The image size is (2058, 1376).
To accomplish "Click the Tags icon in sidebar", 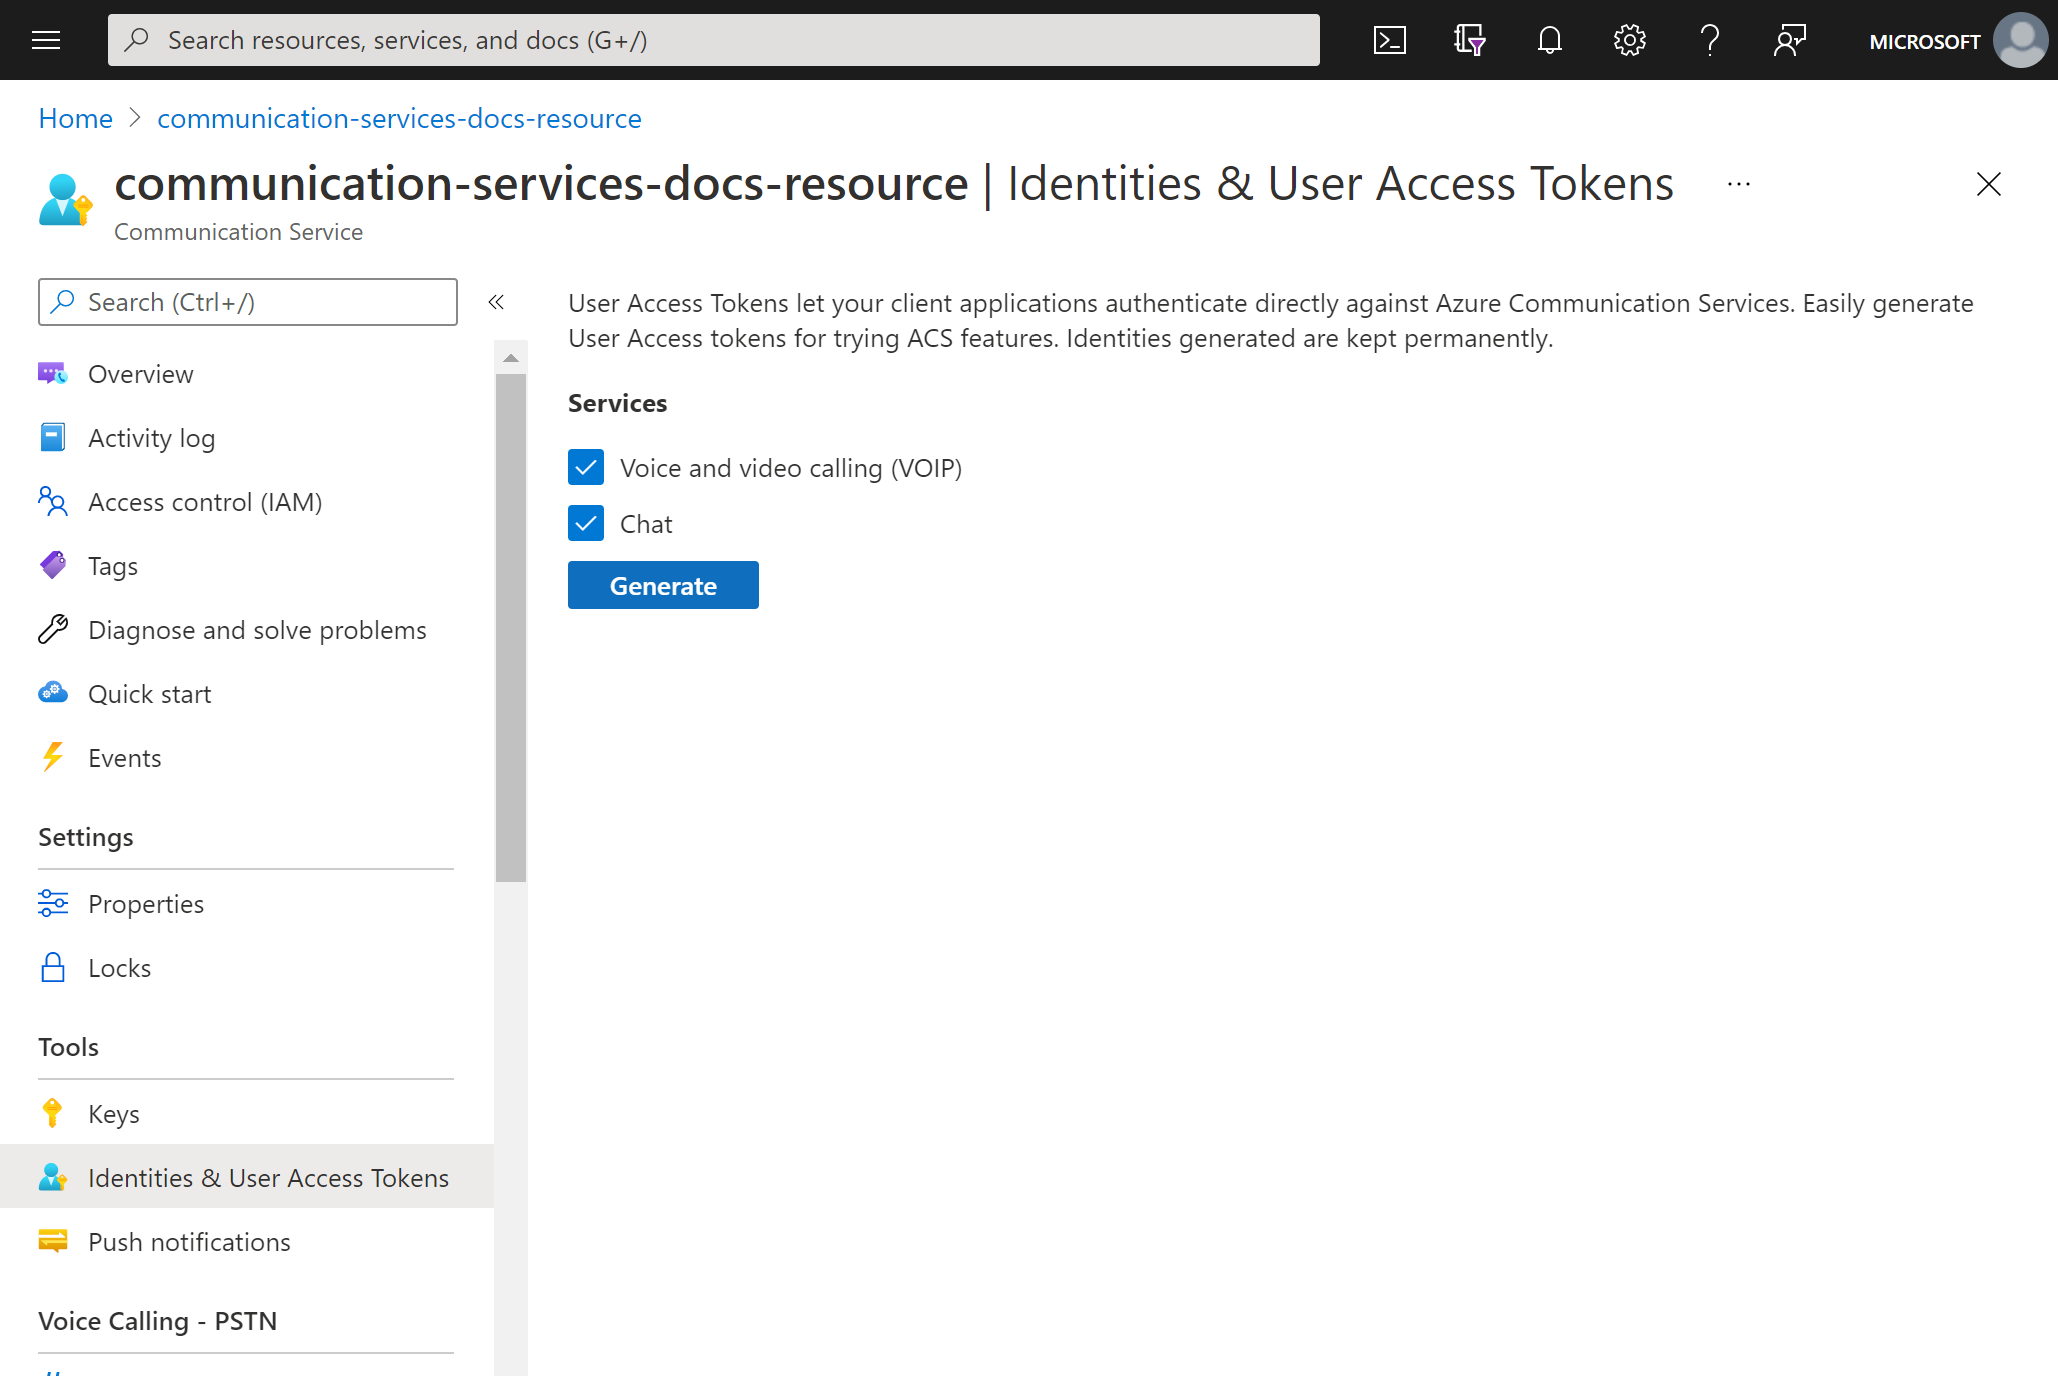I will coord(52,565).
